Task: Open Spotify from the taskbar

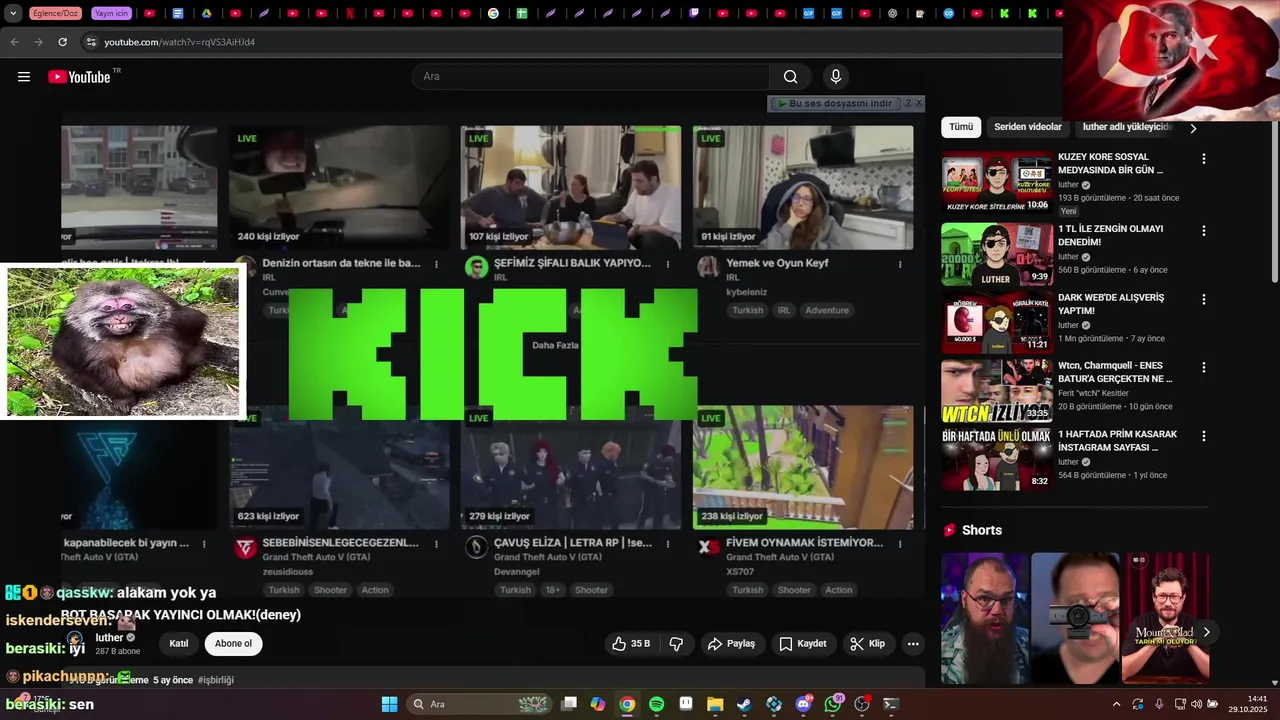Action: [x=657, y=704]
